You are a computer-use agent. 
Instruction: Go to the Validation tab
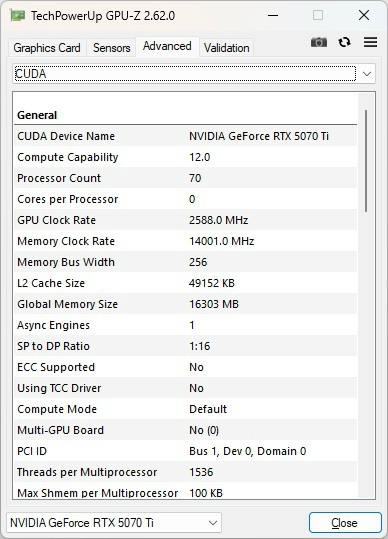coord(226,48)
